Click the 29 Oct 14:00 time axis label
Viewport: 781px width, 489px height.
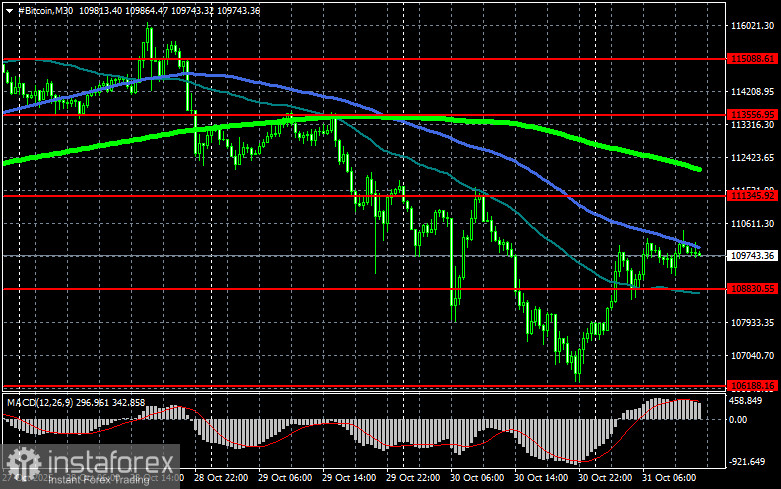click(349, 478)
